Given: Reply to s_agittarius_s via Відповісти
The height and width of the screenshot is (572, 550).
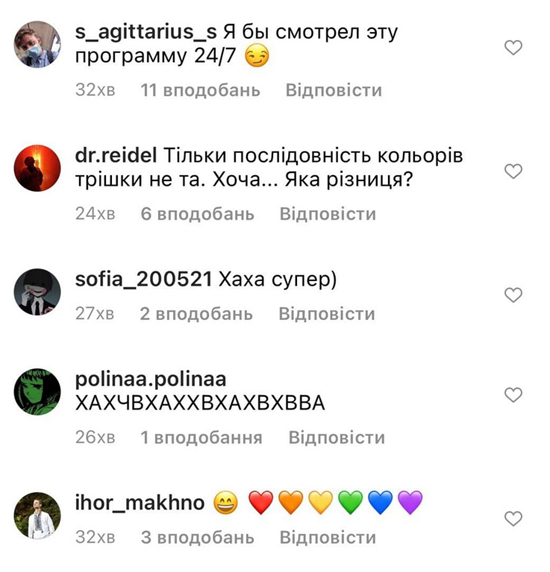Looking at the screenshot, I should click(x=333, y=90).
